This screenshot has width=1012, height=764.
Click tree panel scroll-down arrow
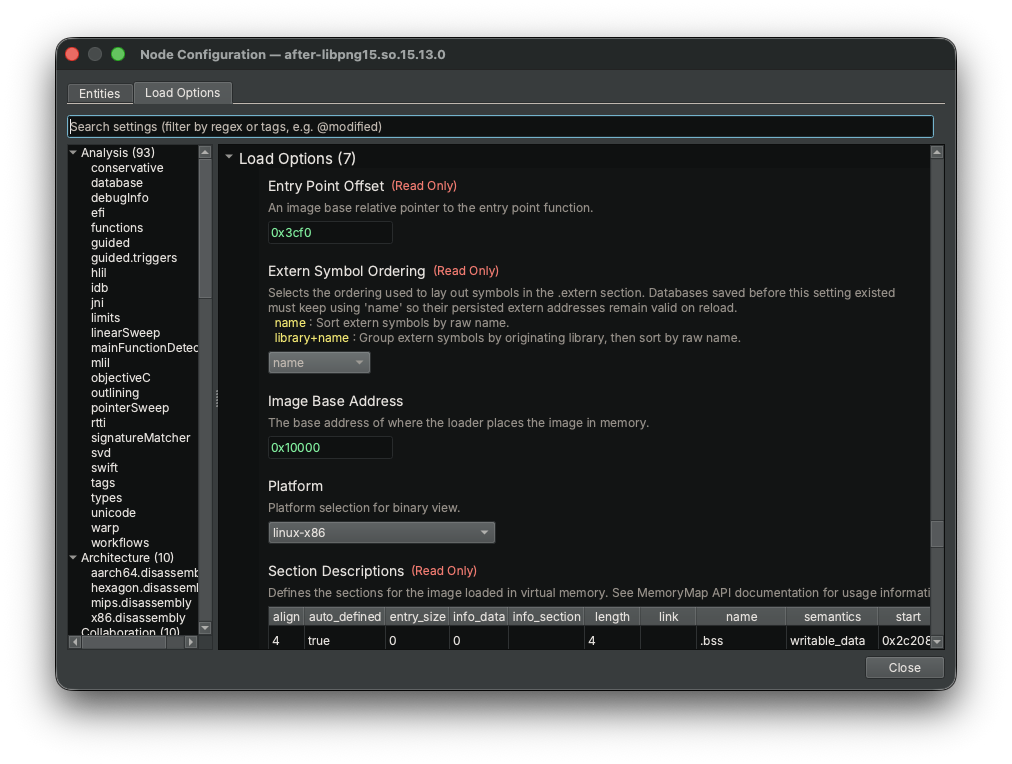(x=205, y=628)
